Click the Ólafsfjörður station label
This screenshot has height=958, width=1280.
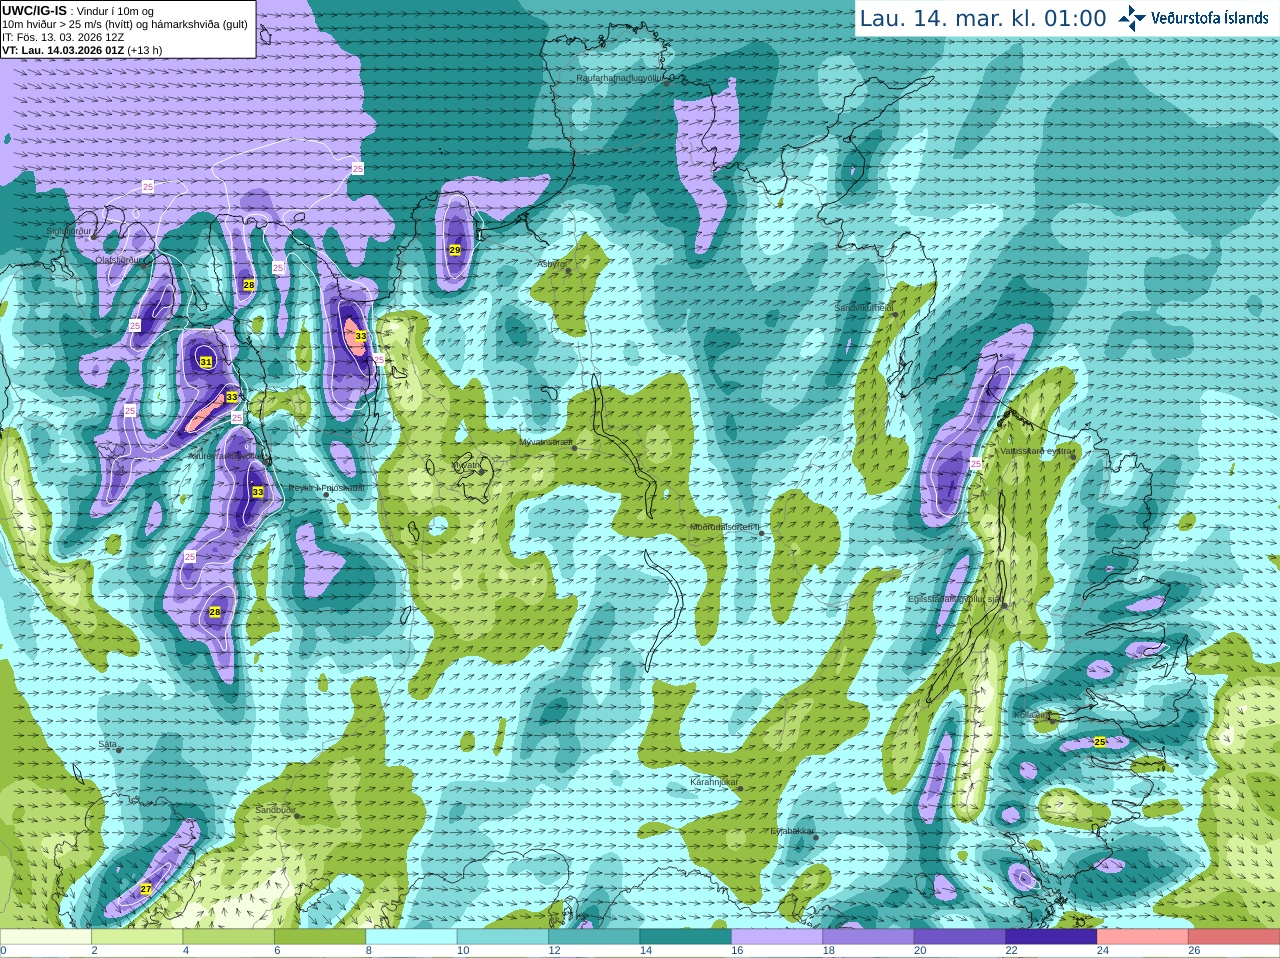click(x=119, y=260)
